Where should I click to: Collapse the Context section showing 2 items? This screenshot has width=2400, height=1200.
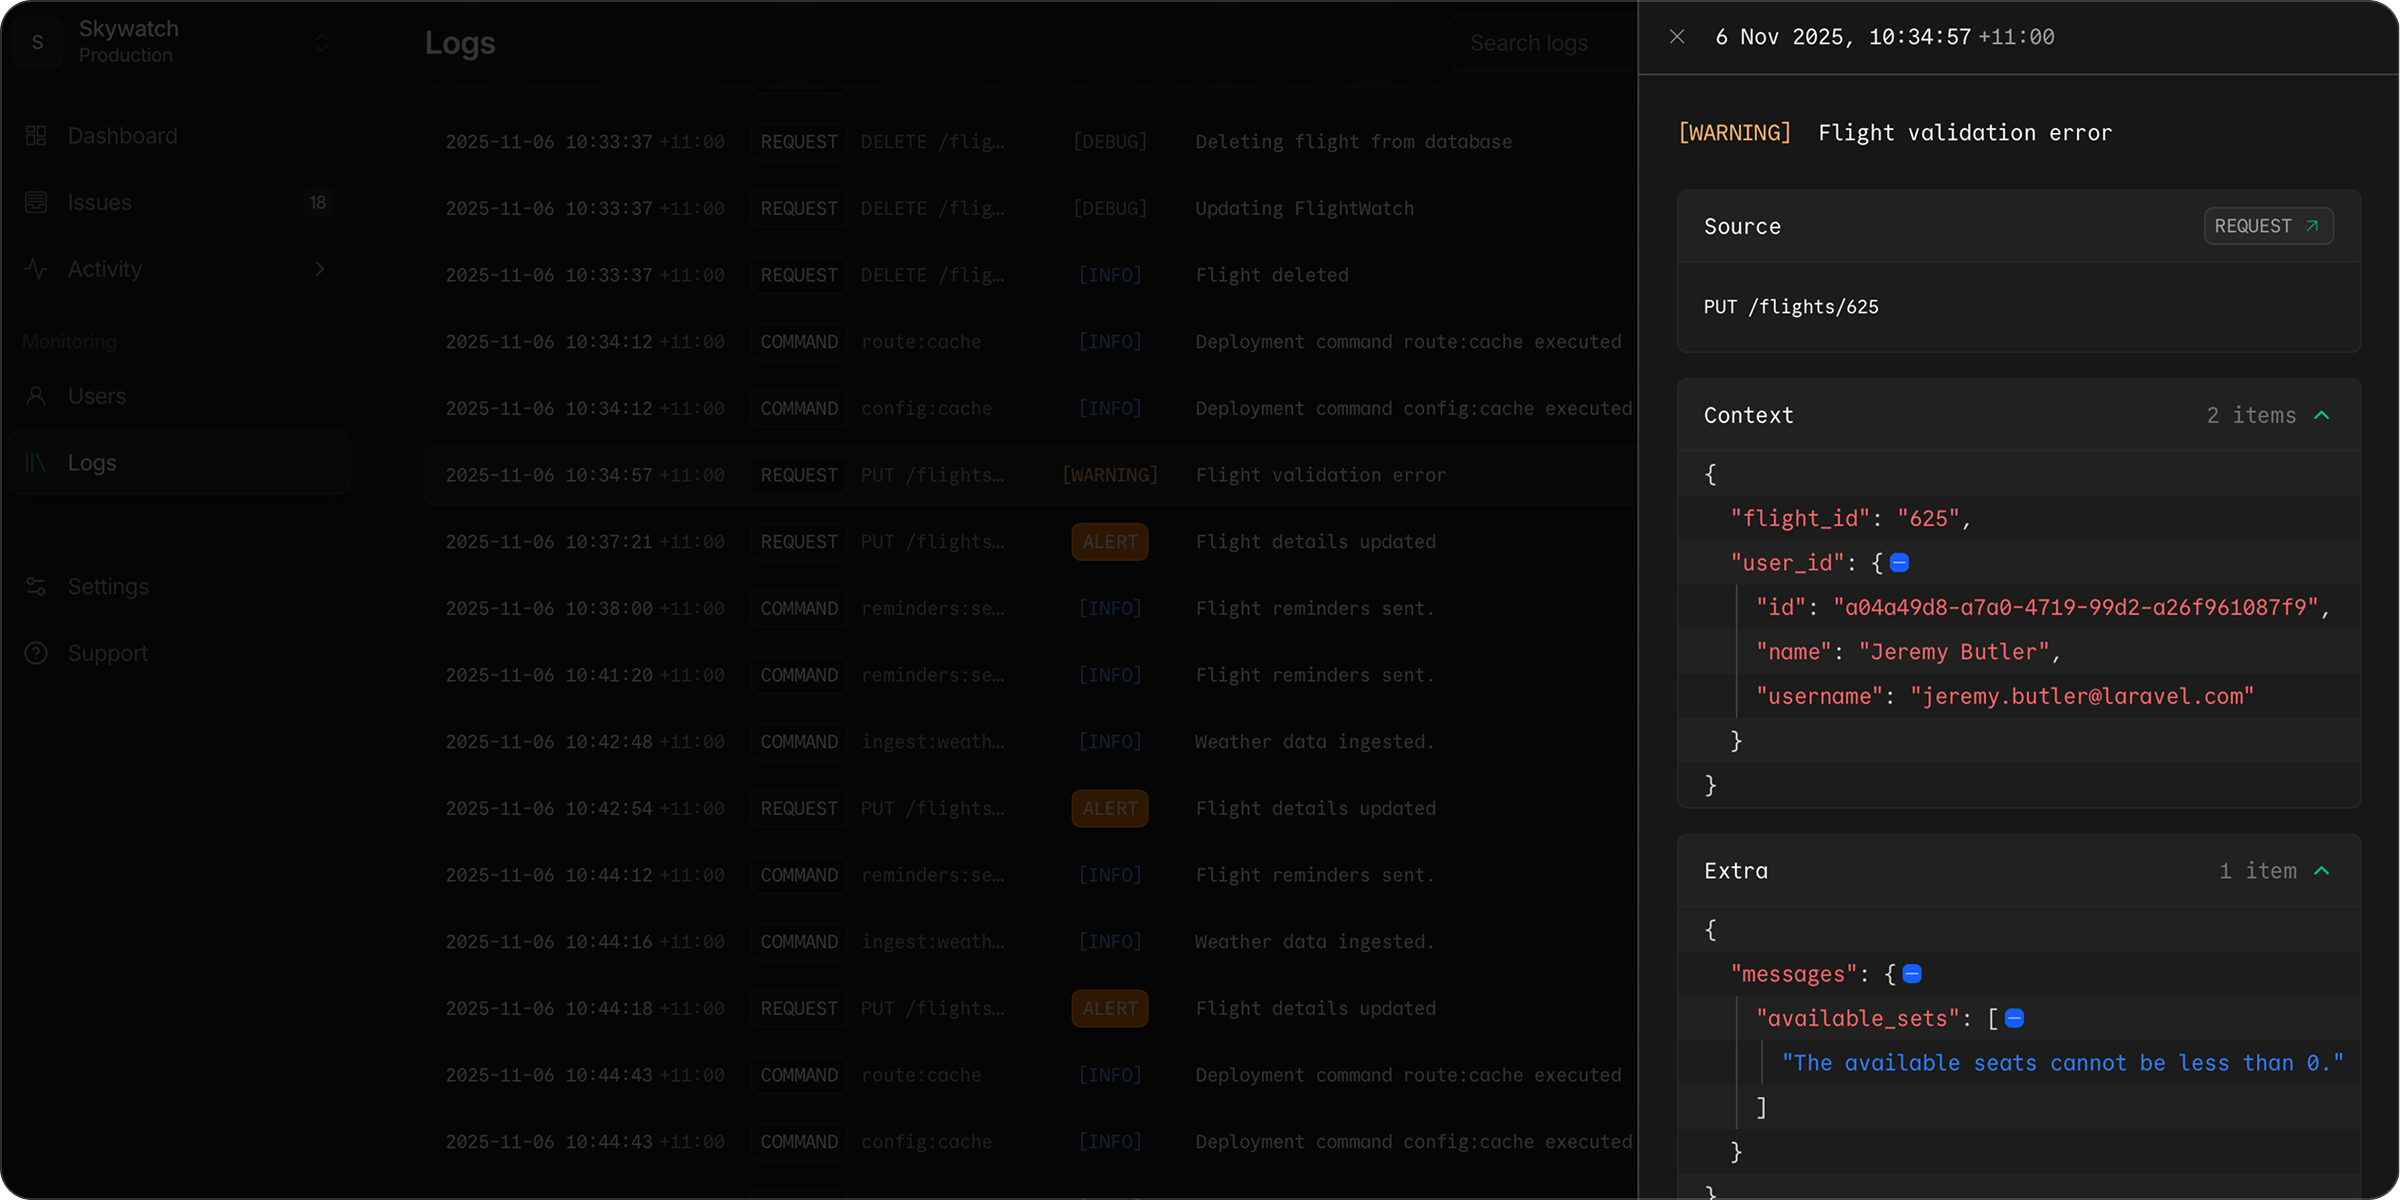(x=2323, y=414)
